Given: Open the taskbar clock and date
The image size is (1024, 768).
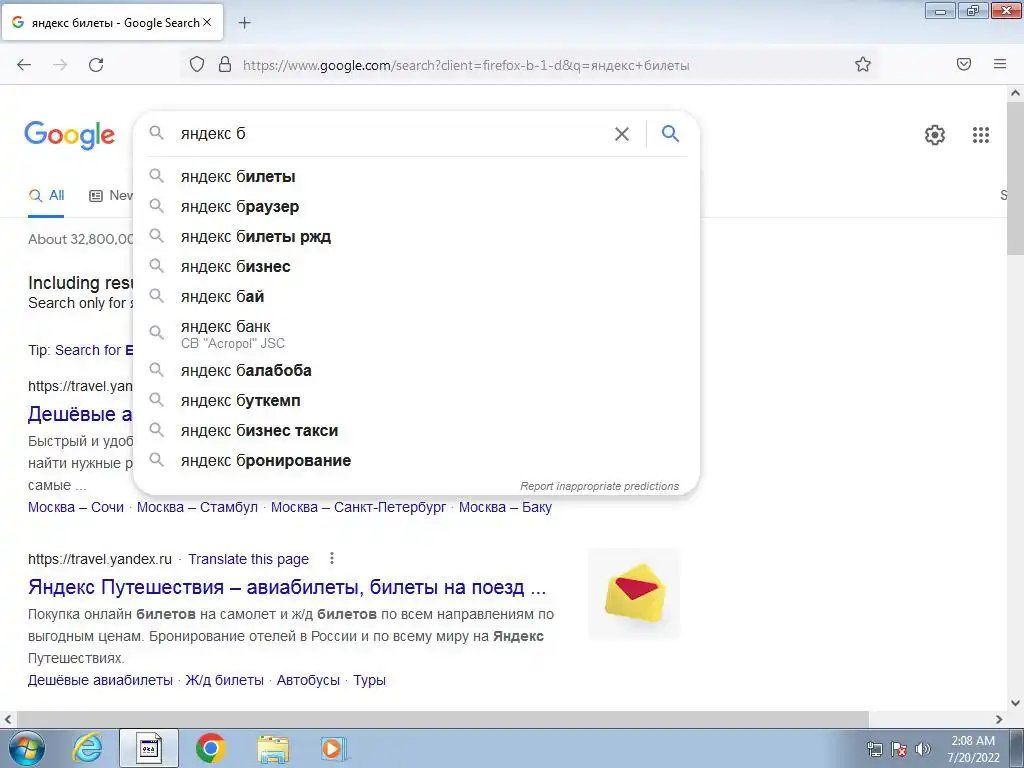Looking at the screenshot, I should pyautogui.click(x=973, y=749).
